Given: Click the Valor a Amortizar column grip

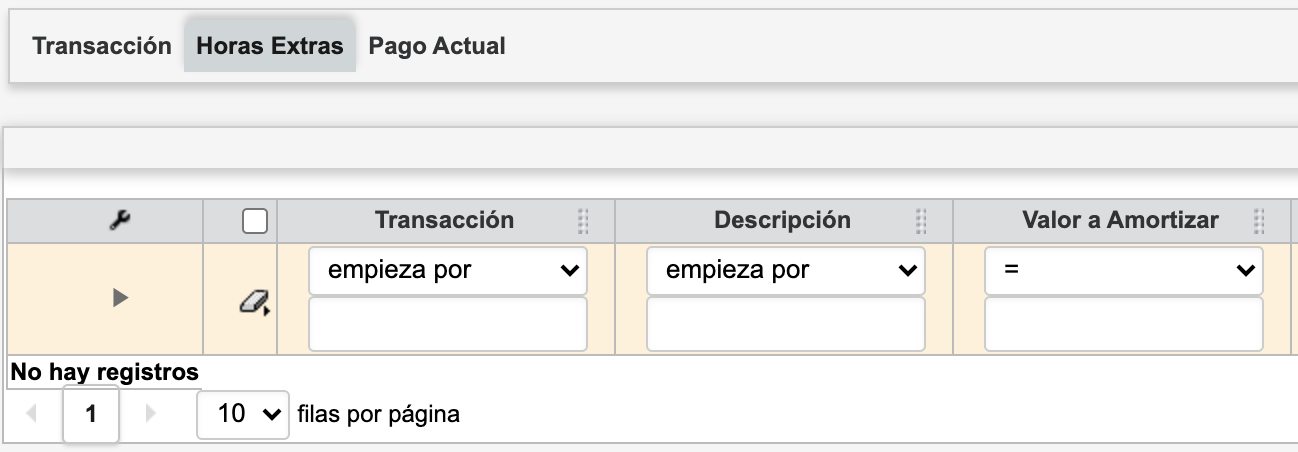Looking at the screenshot, I should (1259, 220).
